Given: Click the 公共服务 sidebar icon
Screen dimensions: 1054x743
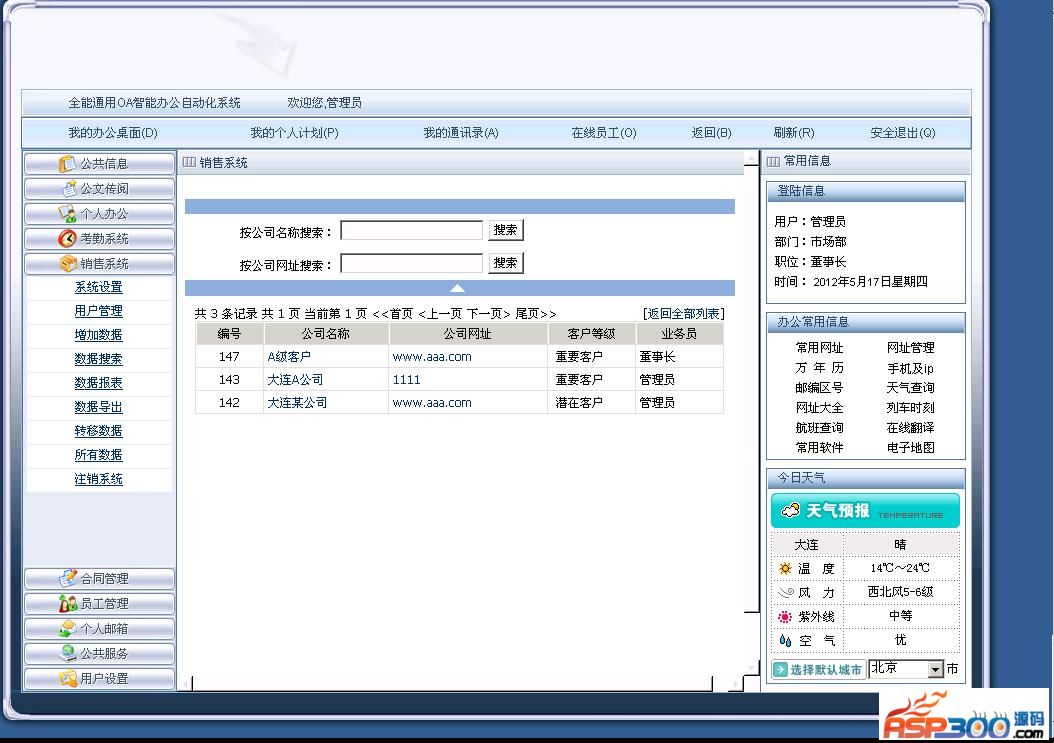Looking at the screenshot, I should coord(68,654).
